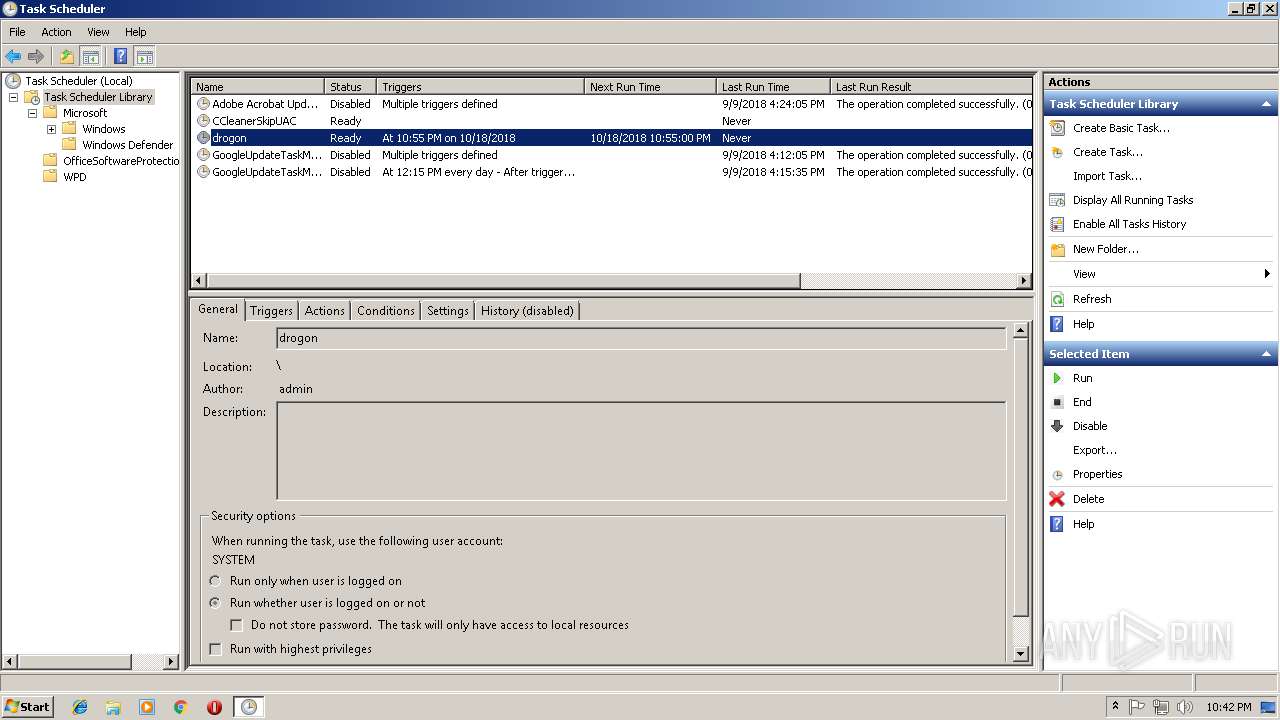Viewport: 1280px width, 720px height.
Task: Click the taskbar clock showing 10:42 PM
Action: coord(1228,707)
